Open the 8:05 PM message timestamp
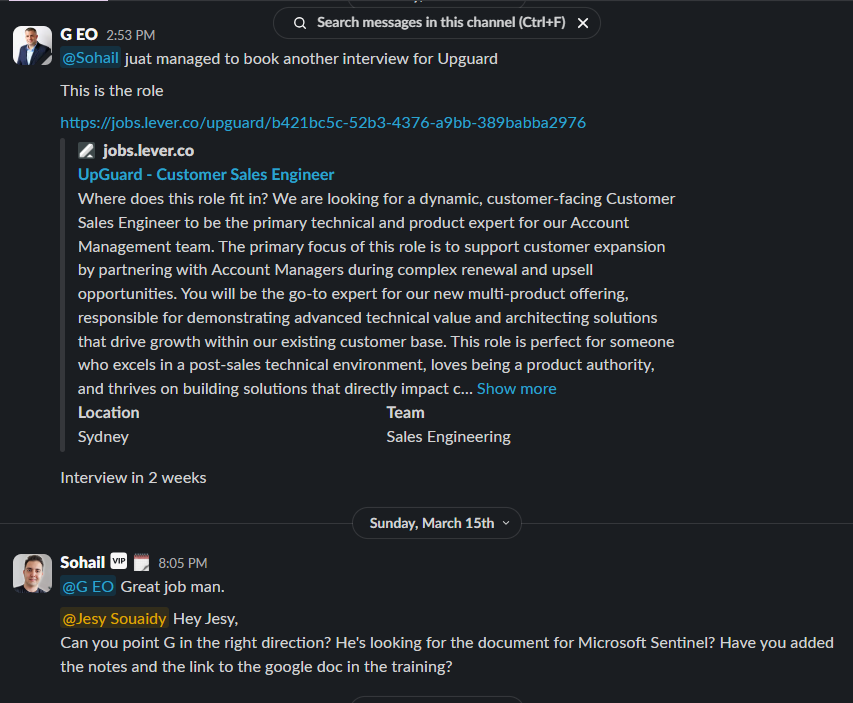 pos(183,563)
